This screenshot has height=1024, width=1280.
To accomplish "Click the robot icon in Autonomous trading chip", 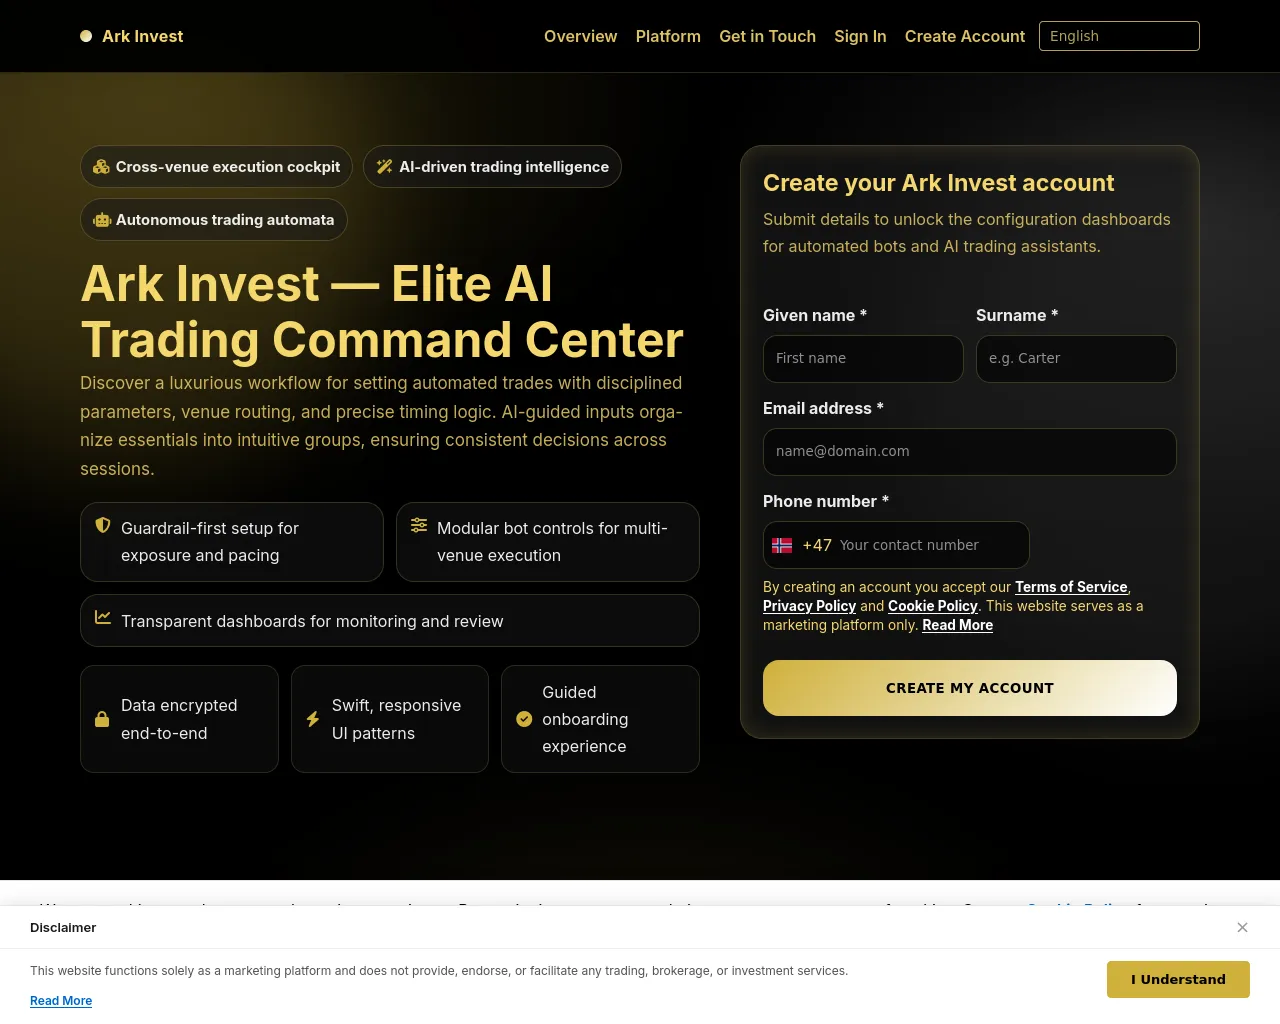I will pos(102,220).
